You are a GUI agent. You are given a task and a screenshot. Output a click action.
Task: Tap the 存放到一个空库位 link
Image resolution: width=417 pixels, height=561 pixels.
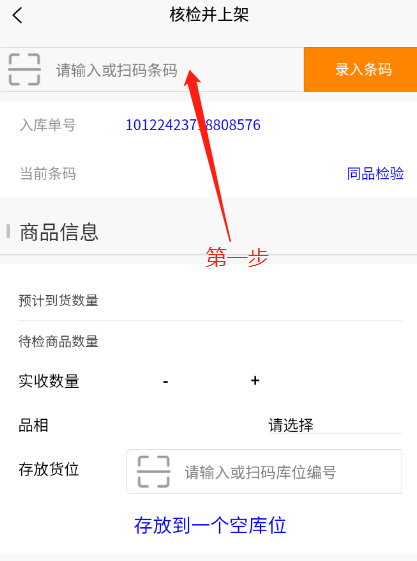tap(210, 525)
